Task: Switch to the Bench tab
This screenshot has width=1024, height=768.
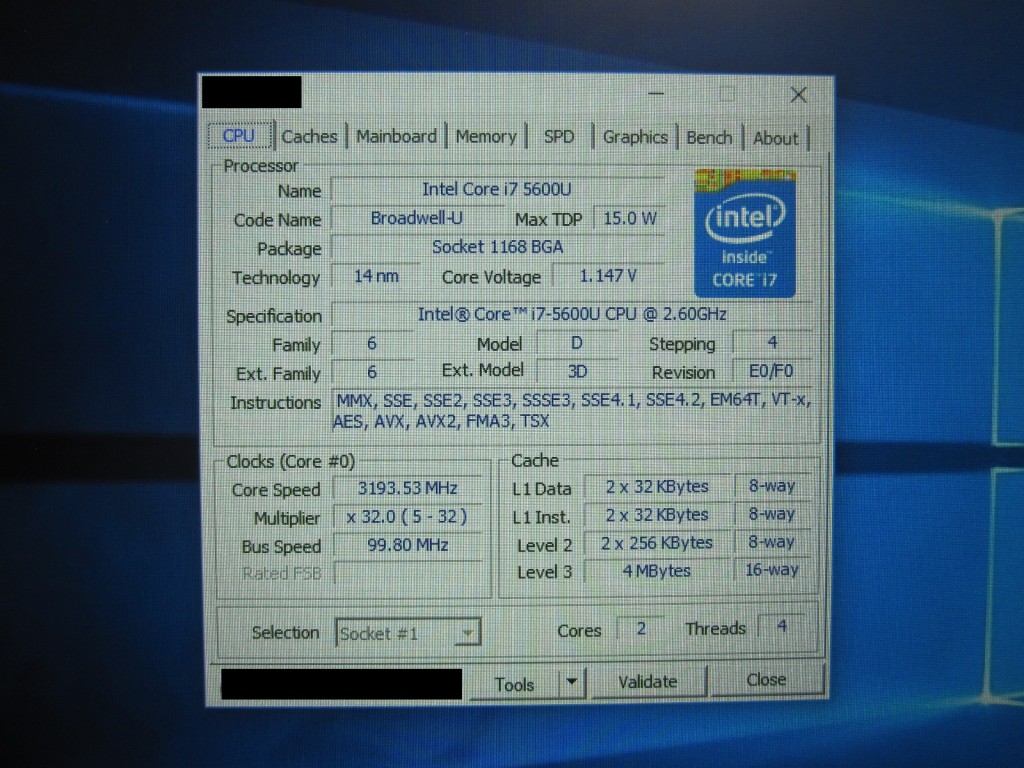Action: (x=709, y=138)
